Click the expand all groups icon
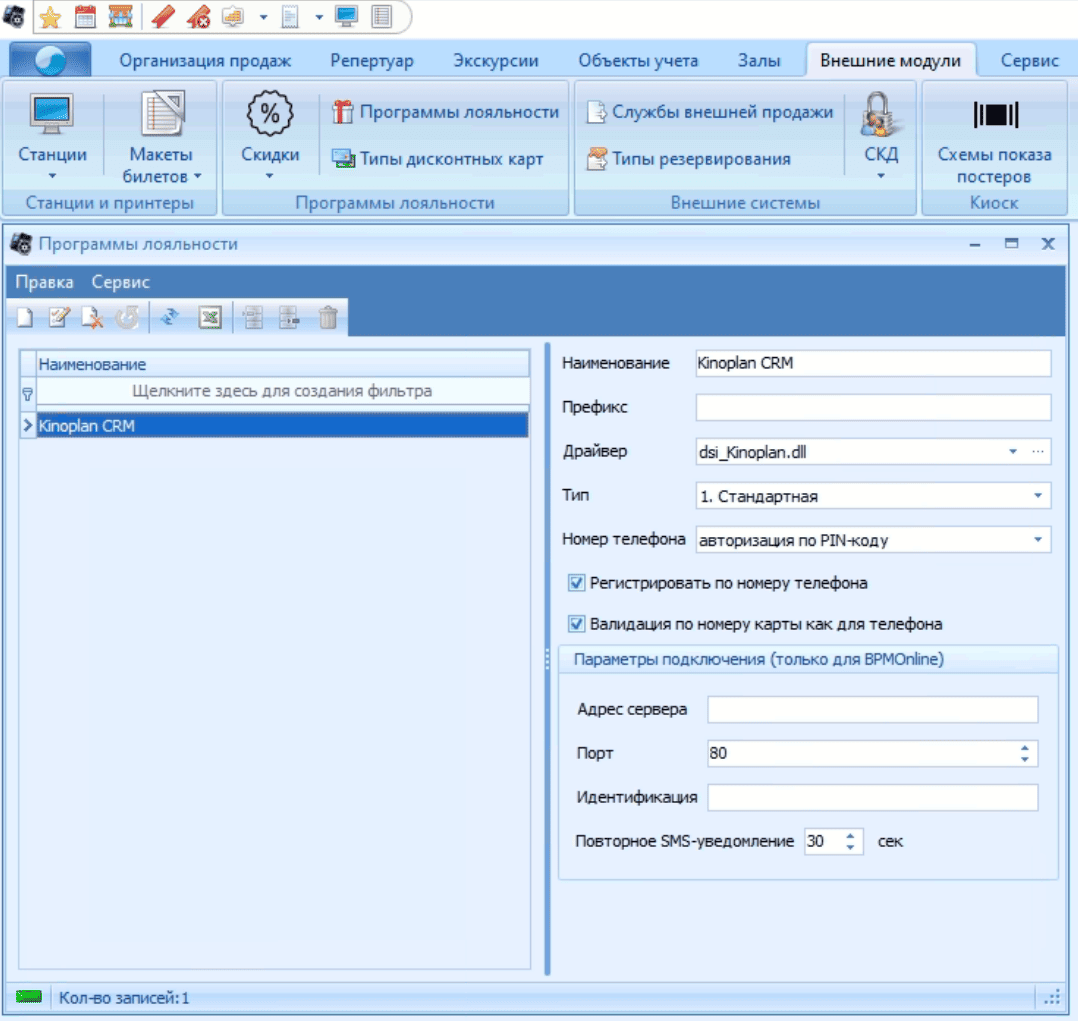The image size is (1078, 1021). click(x=253, y=318)
